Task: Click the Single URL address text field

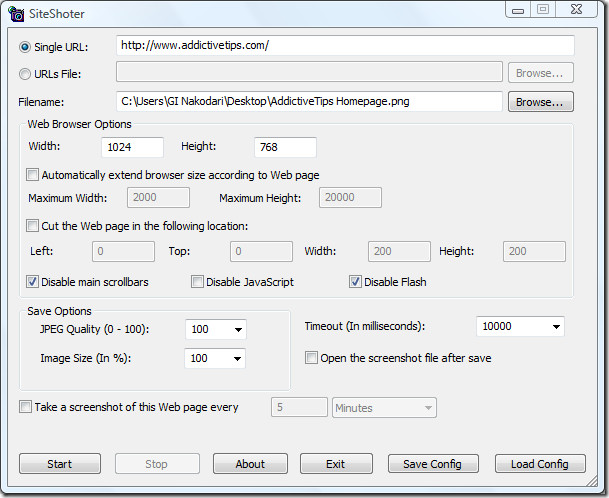Action: (345, 45)
